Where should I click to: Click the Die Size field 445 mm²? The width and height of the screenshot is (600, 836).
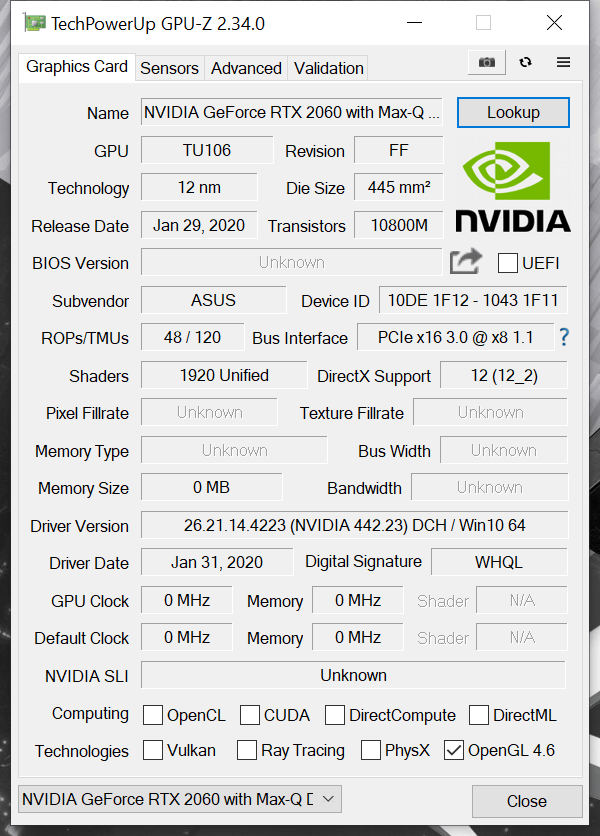(398, 187)
